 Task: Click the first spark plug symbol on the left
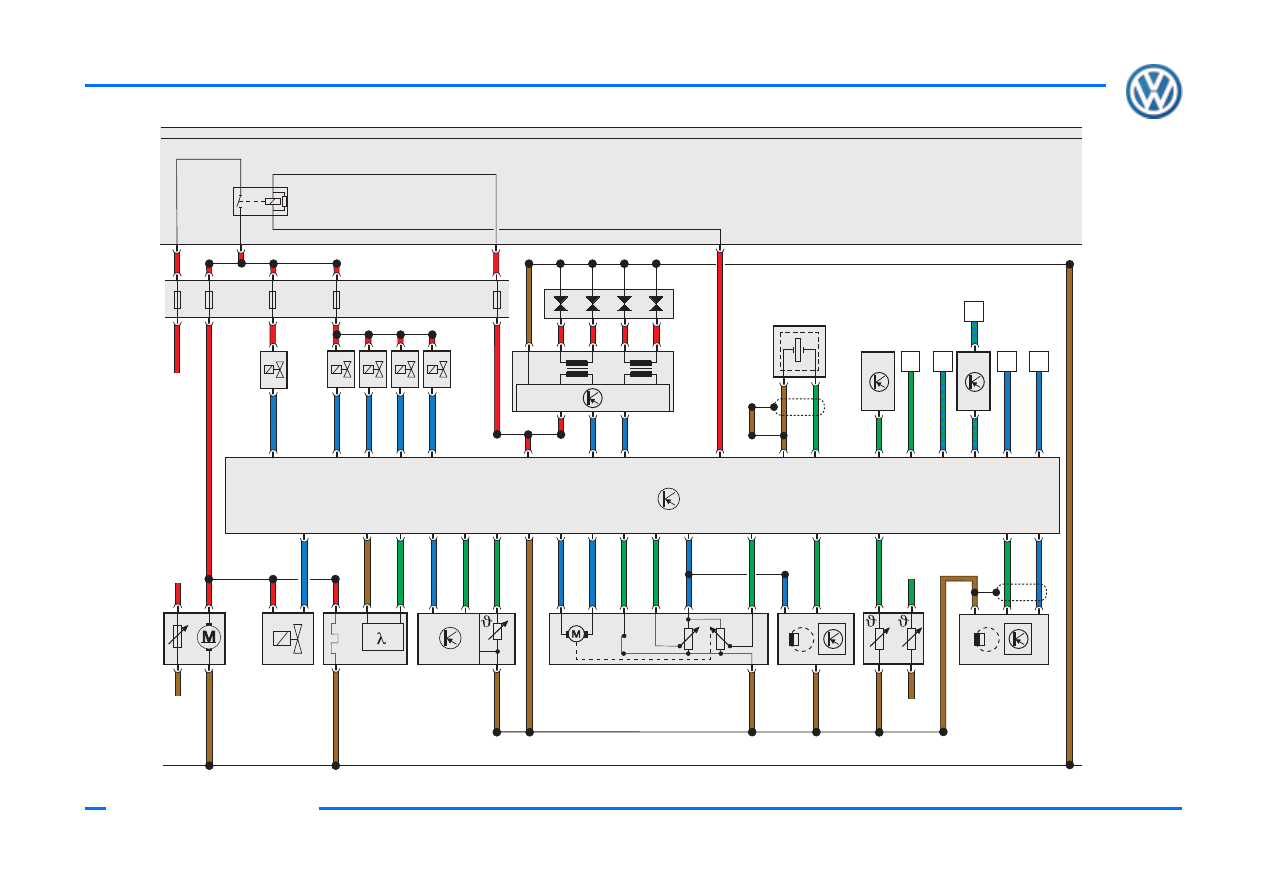point(560,302)
